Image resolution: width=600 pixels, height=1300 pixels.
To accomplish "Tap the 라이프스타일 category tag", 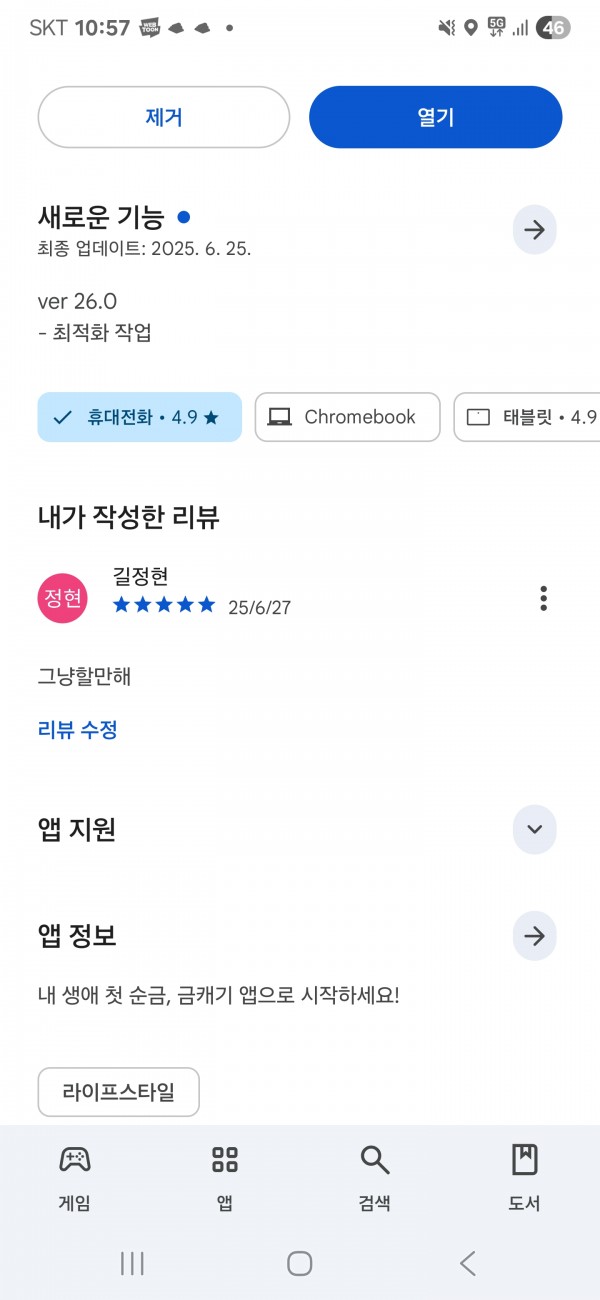I will point(119,1092).
